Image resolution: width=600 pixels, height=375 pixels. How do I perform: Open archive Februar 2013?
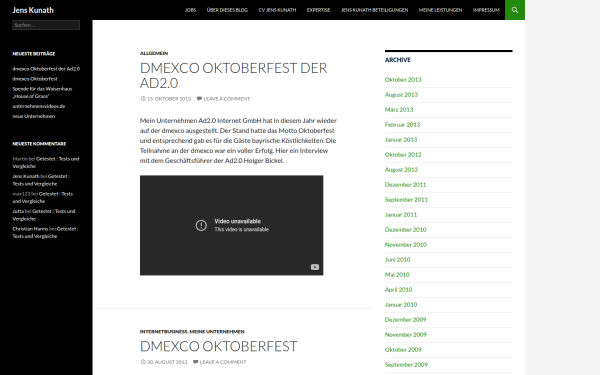coord(403,124)
